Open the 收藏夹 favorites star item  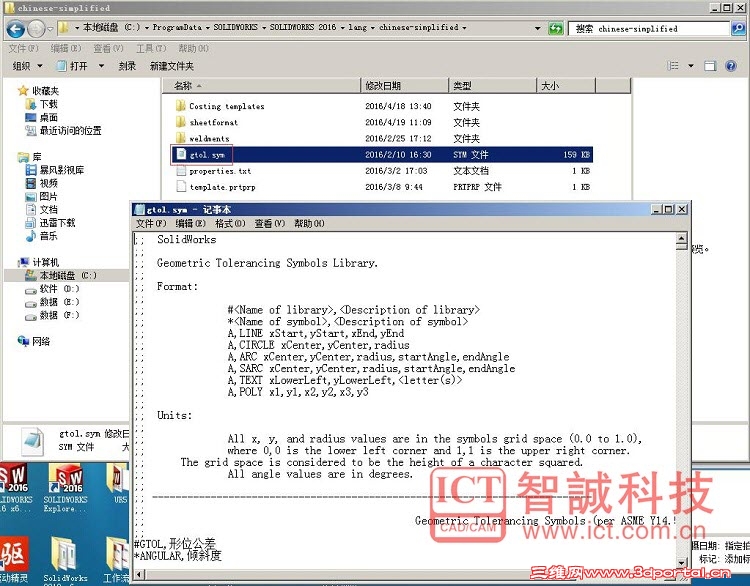pos(38,90)
